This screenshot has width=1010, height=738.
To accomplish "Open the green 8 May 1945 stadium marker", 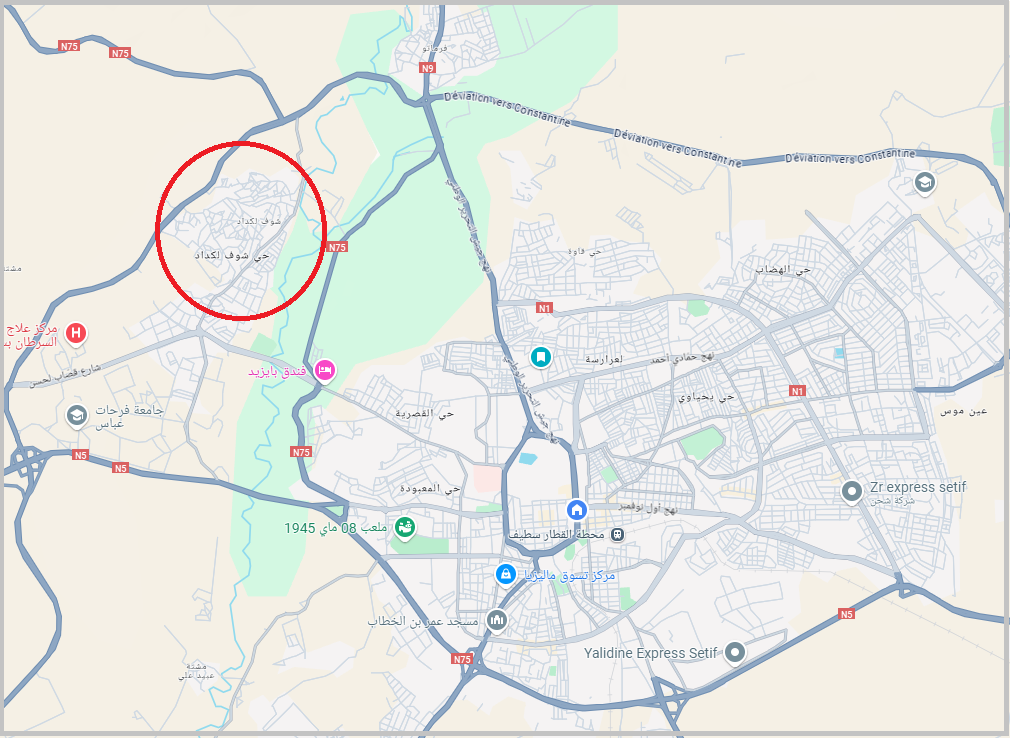I will click(405, 527).
